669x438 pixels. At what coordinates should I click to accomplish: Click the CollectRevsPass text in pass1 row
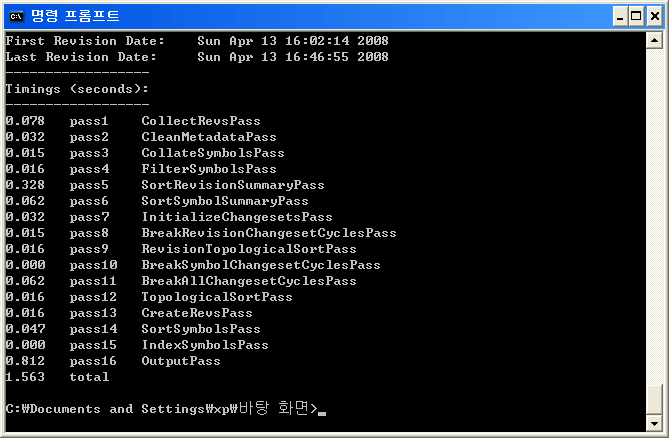coord(200,121)
